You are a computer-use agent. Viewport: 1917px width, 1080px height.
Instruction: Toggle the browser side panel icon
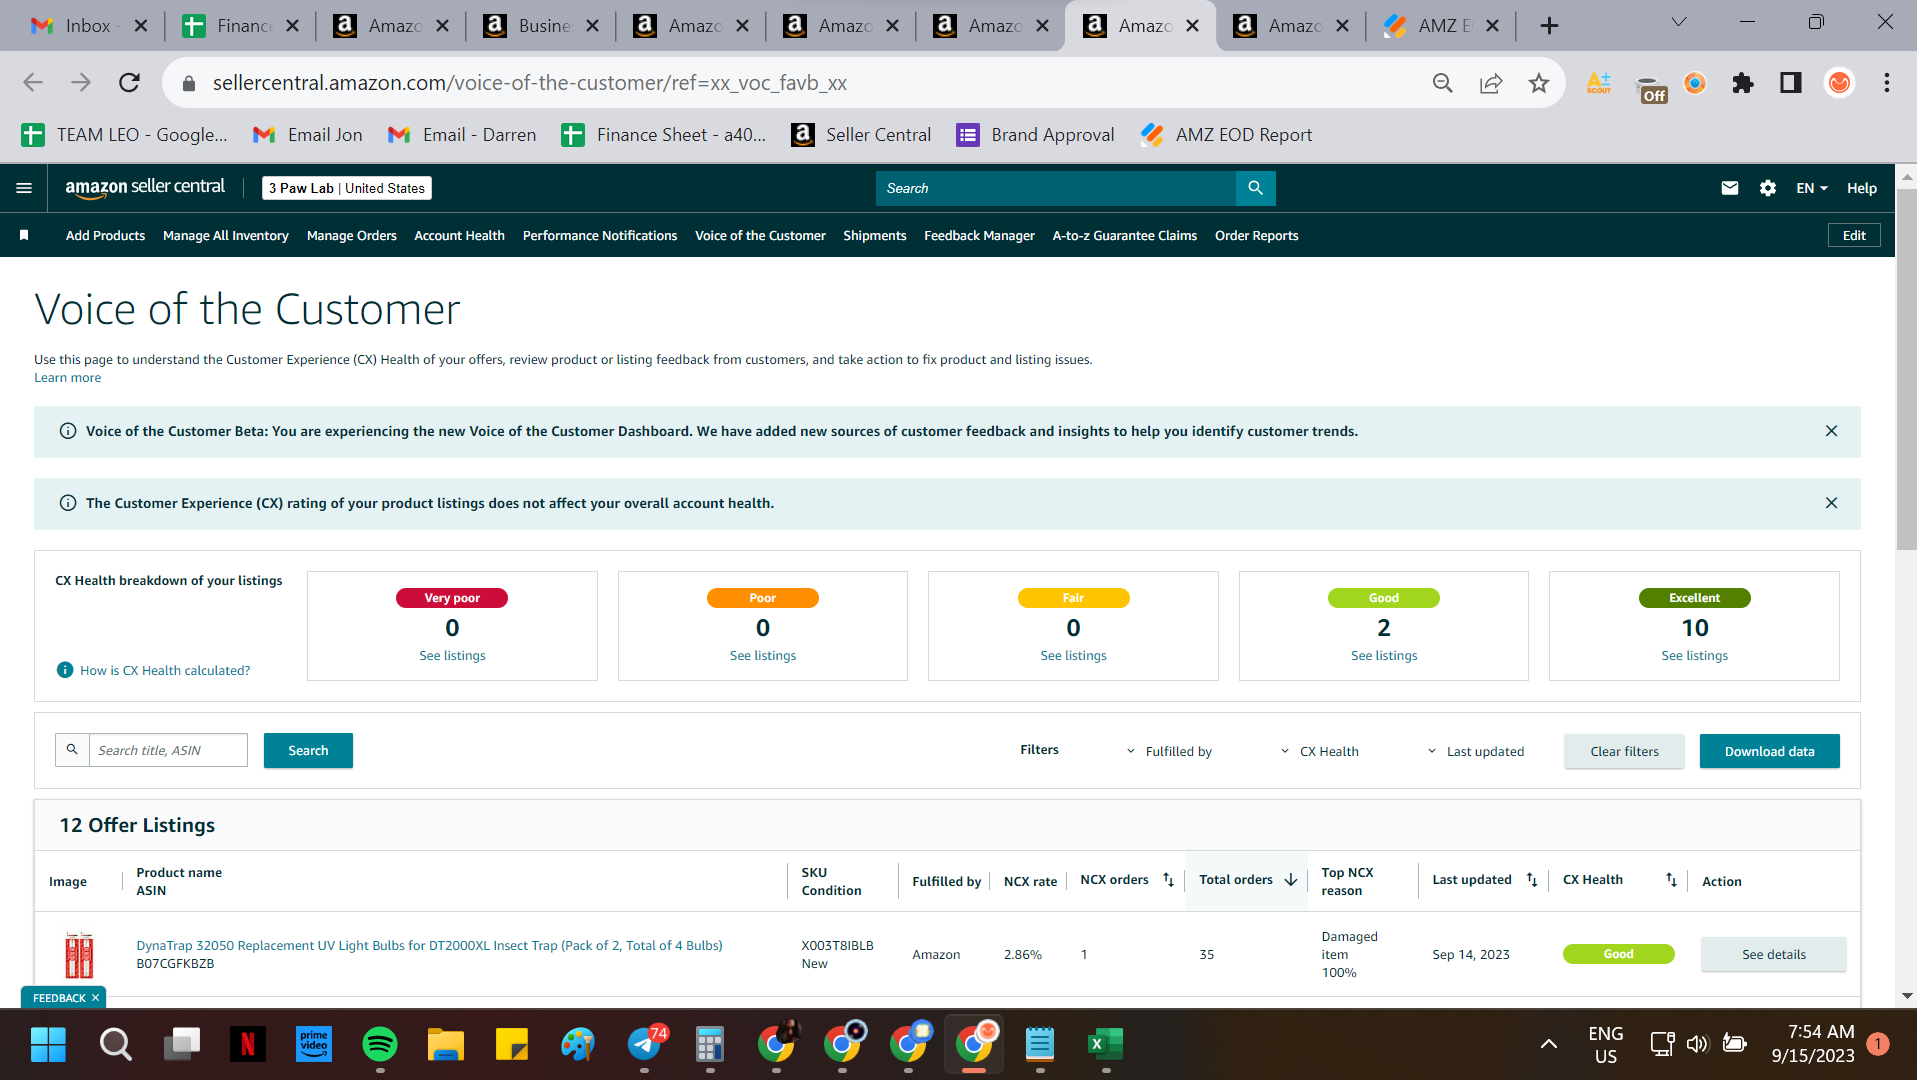pyautogui.click(x=1790, y=83)
